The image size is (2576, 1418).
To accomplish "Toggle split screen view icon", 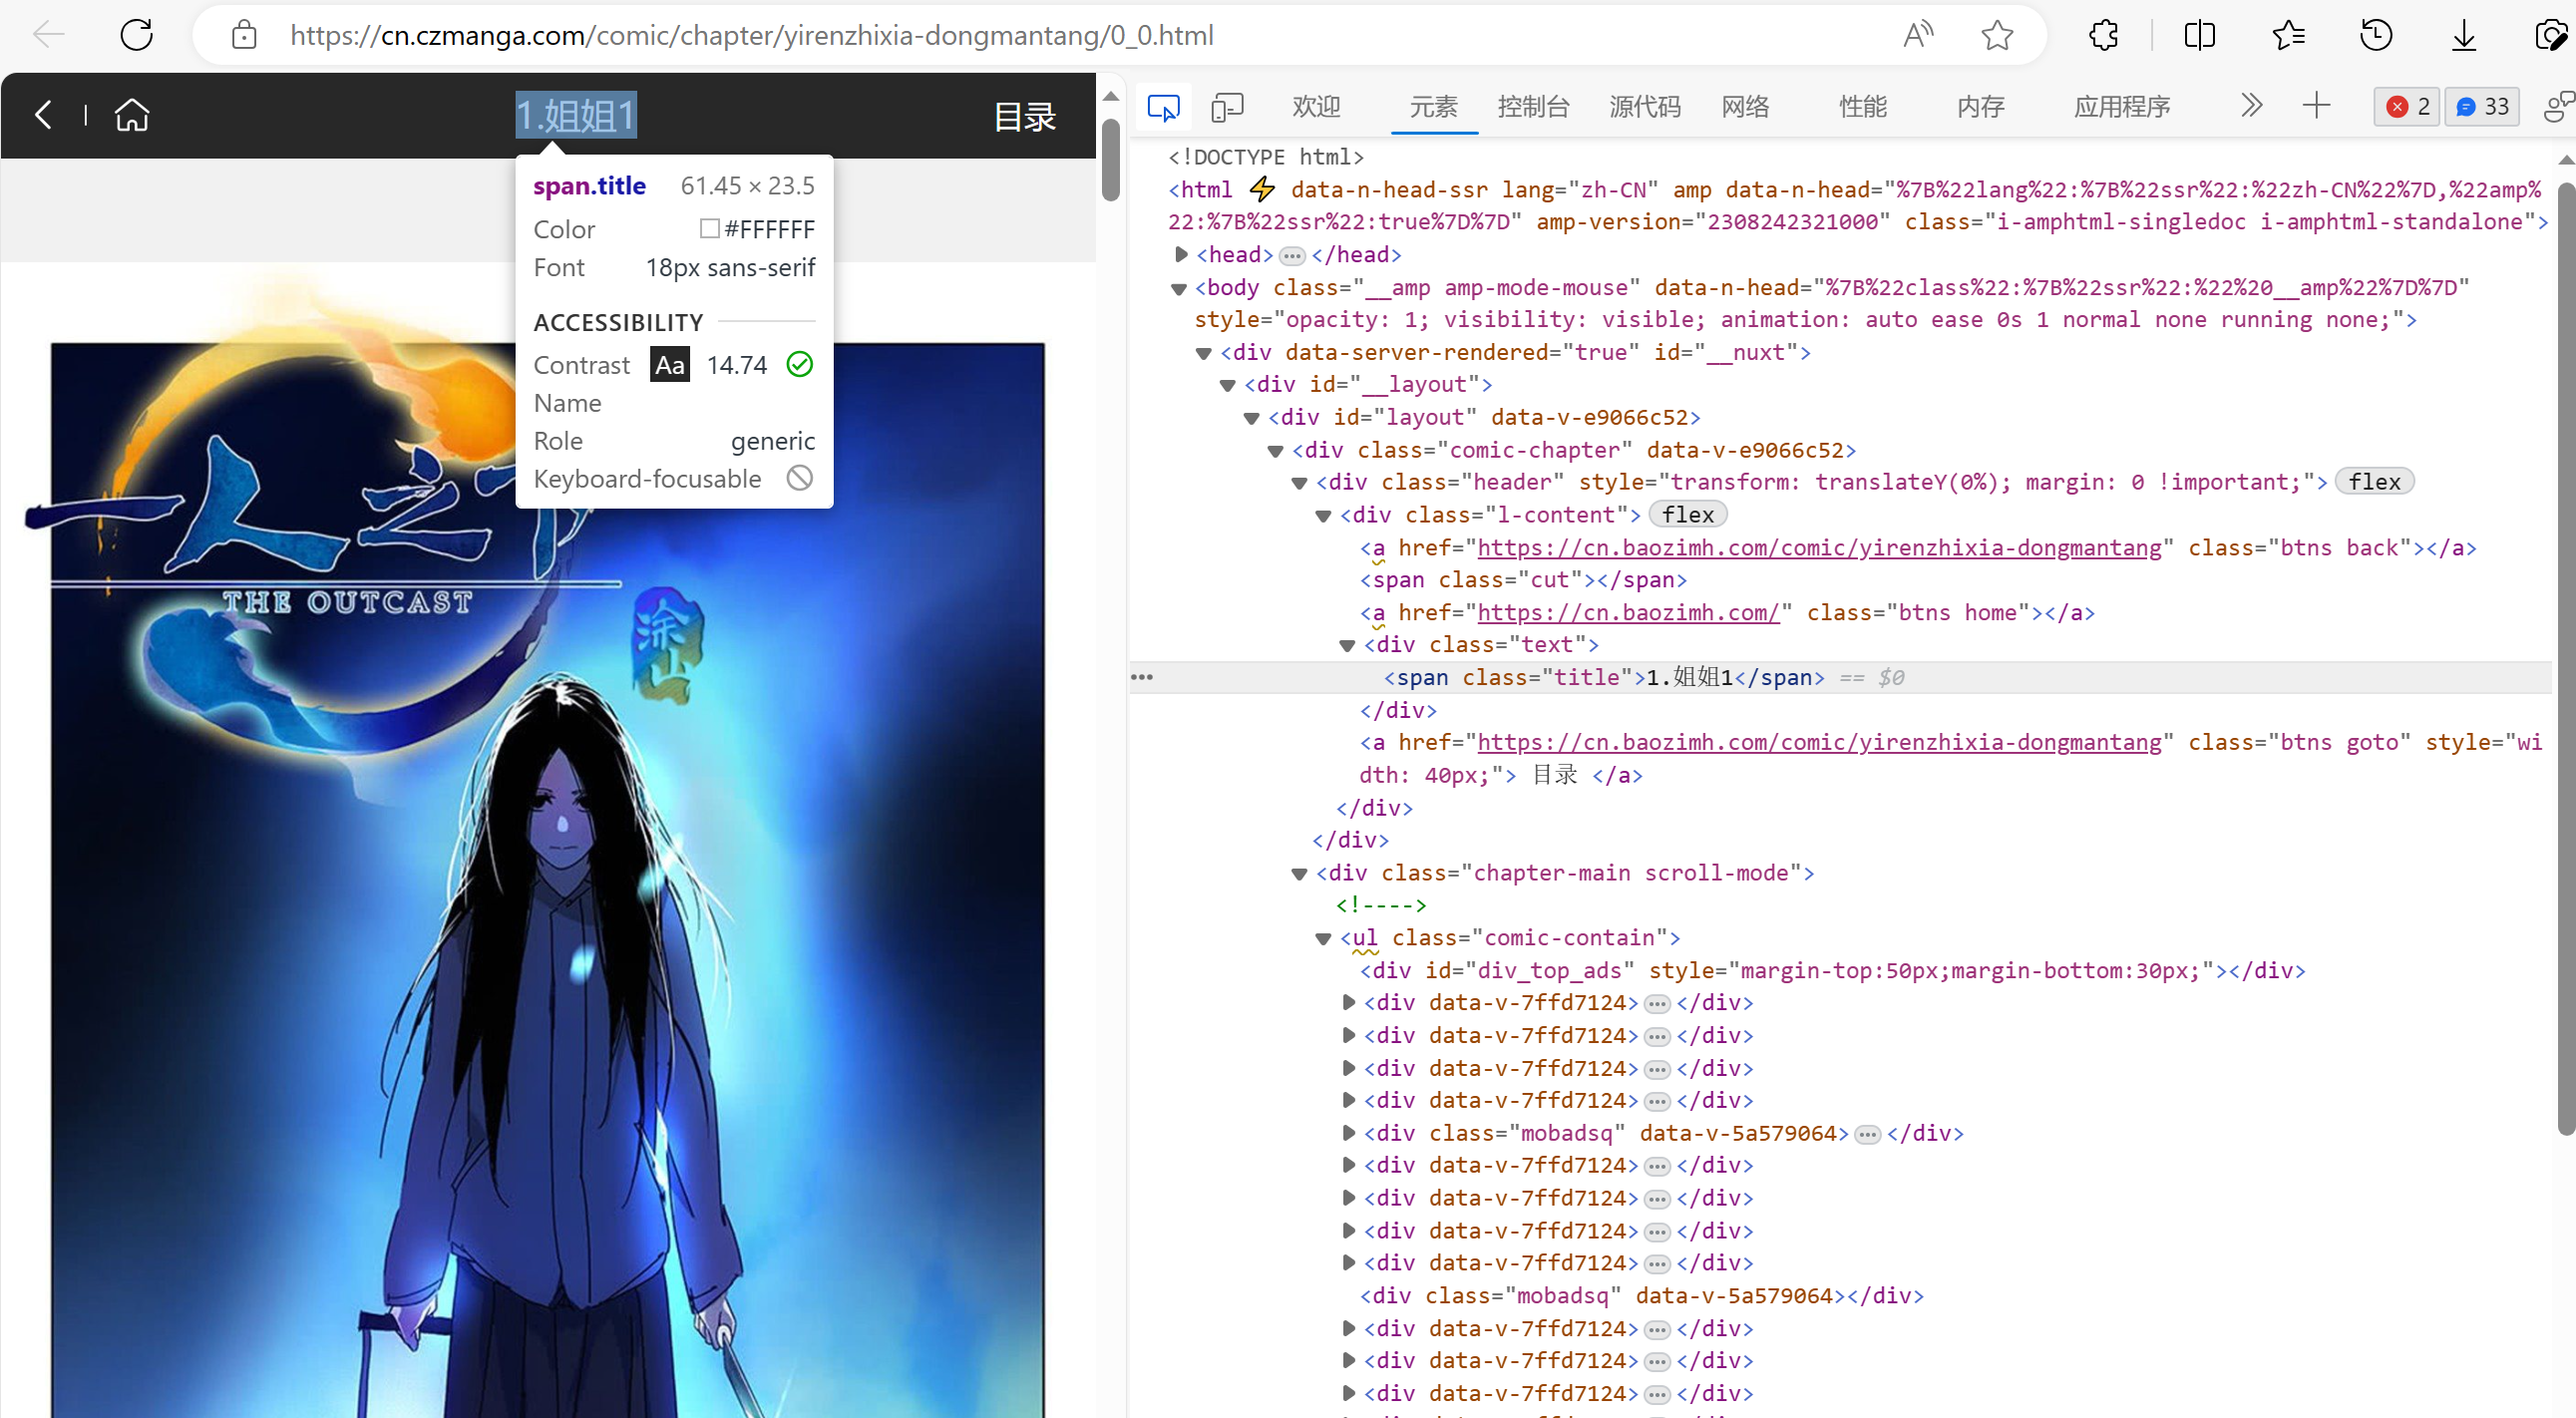I will [x=2199, y=35].
